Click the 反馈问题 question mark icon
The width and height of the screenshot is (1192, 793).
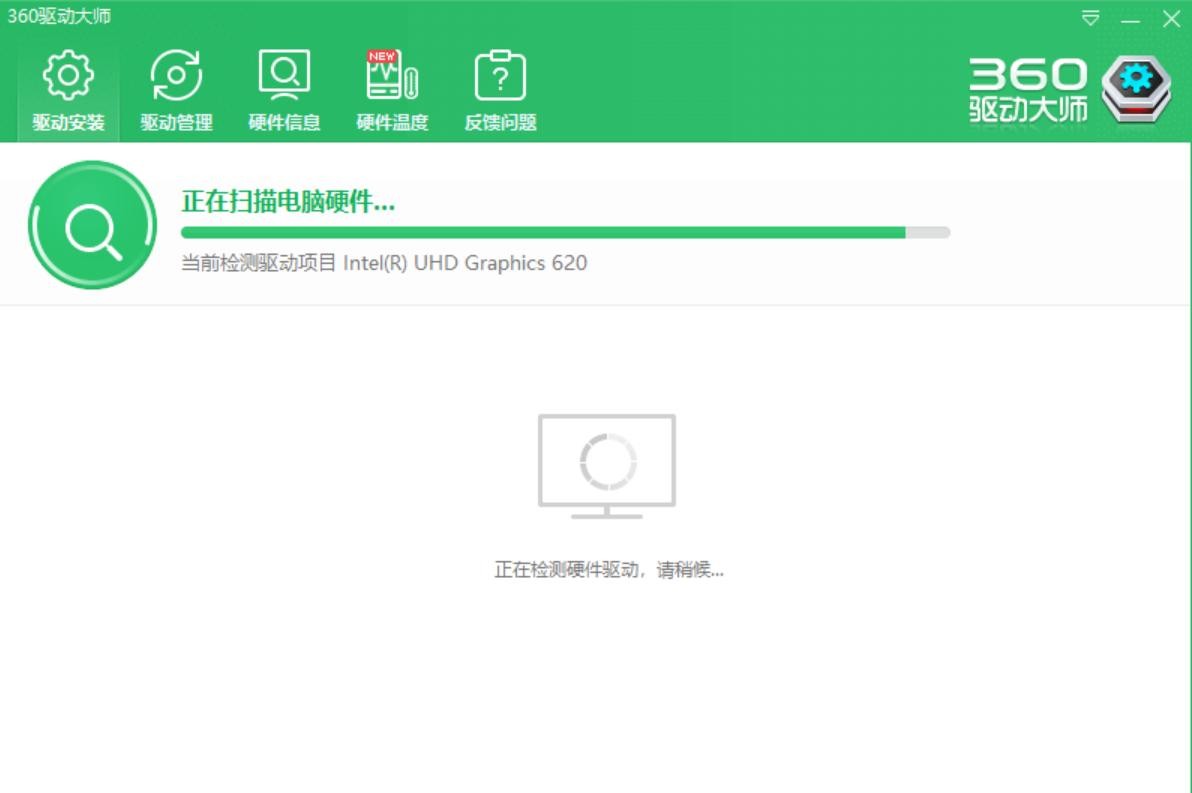point(500,76)
